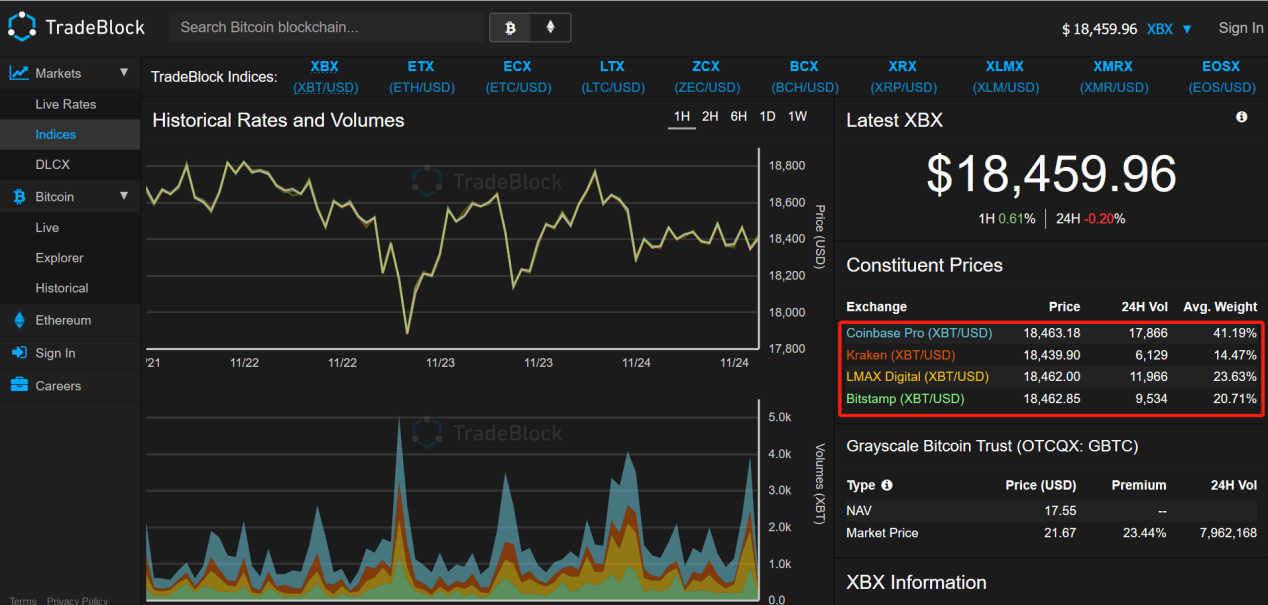Select the LTX (LTC/USD) index
1268x605 pixels.
(x=612, y=77)
